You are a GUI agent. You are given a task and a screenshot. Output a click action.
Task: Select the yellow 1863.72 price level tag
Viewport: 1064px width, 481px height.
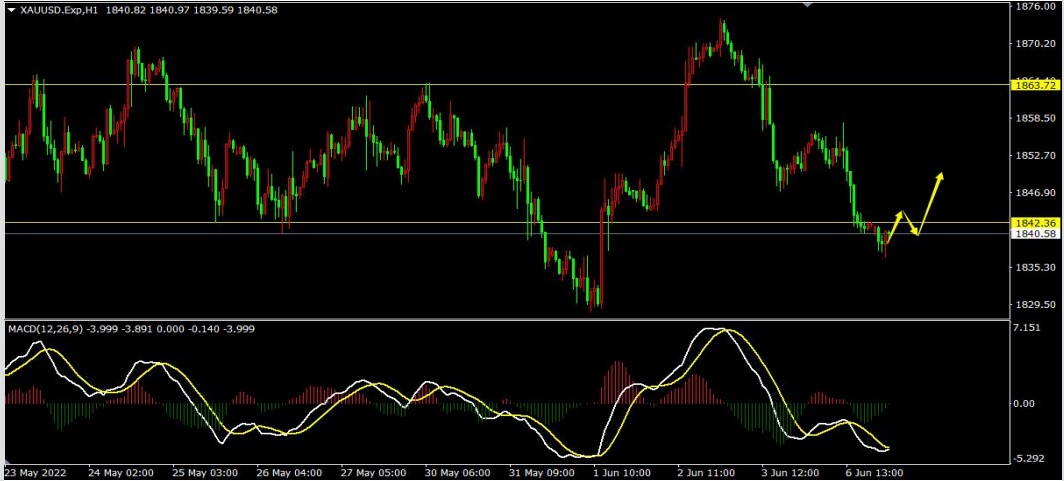[x=1034, y=85]
